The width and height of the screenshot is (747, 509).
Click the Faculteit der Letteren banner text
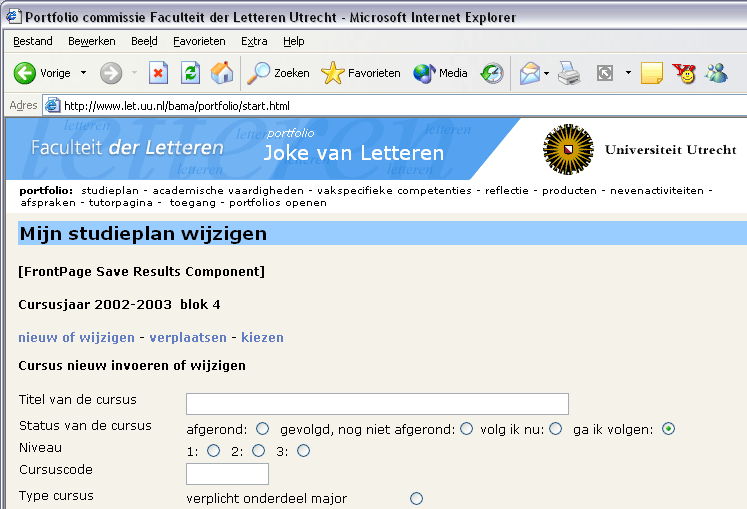127,148
